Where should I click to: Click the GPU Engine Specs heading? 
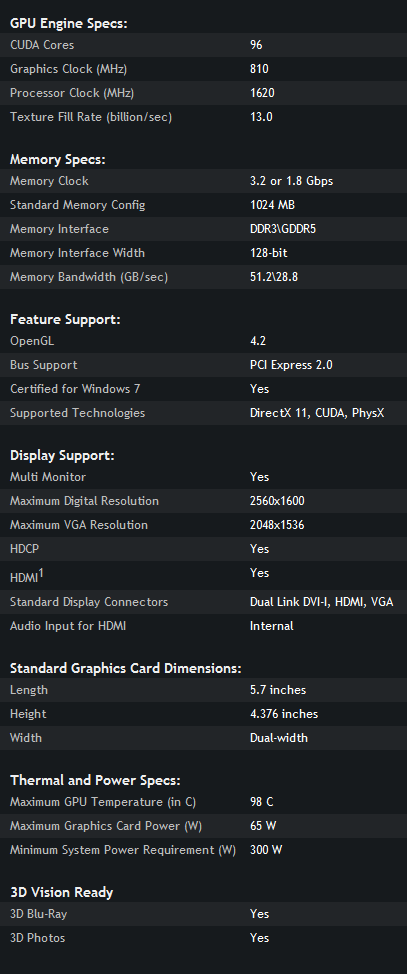[68, 24]
